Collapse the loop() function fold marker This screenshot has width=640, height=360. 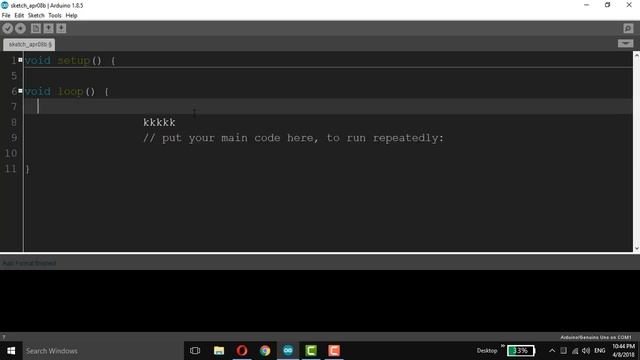pos(20,91)
